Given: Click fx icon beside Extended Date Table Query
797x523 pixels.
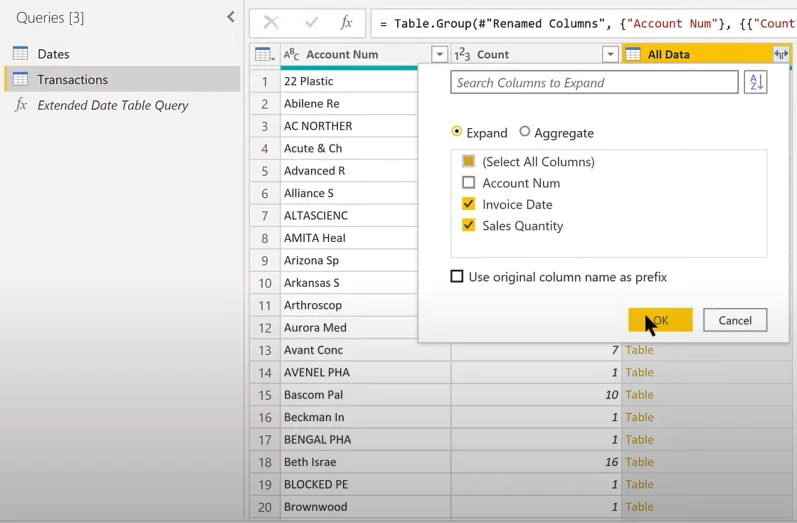Looking at the screenshot, I should [21, 105].
